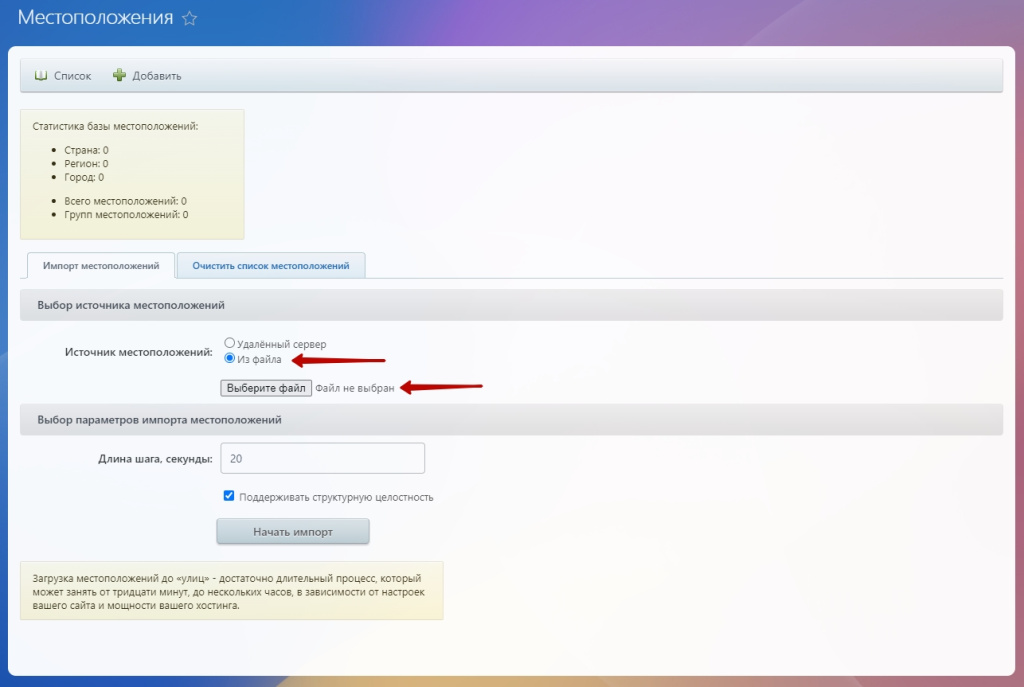Click the Выбор источника местоположений section header
This screenshot has width=1024, height=687.
point(131,305)
